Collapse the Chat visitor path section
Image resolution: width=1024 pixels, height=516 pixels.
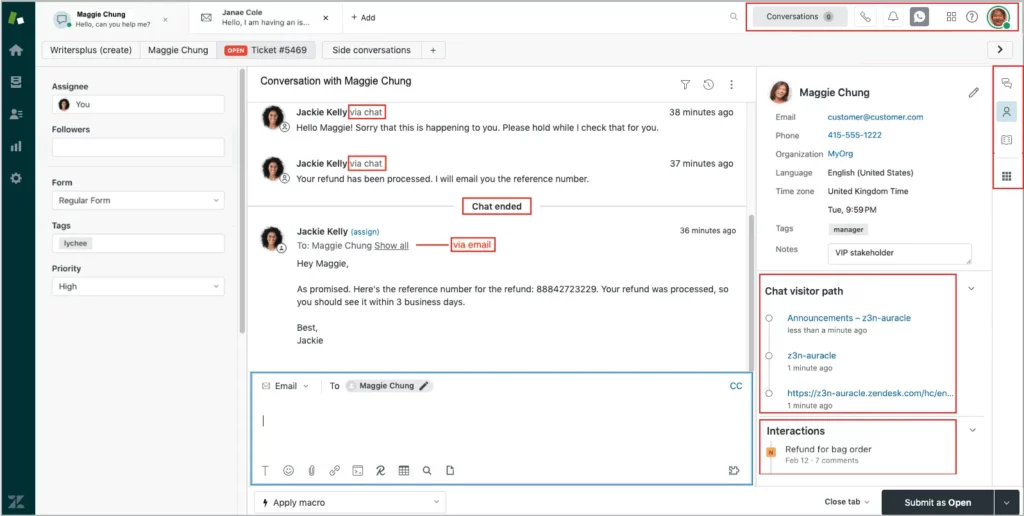(x=972, y=289)
